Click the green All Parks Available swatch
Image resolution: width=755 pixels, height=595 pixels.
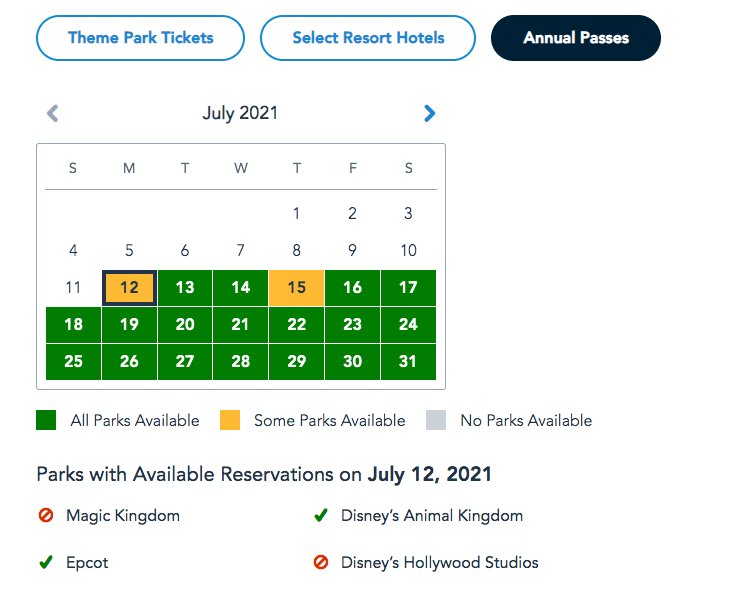[46, 420]
